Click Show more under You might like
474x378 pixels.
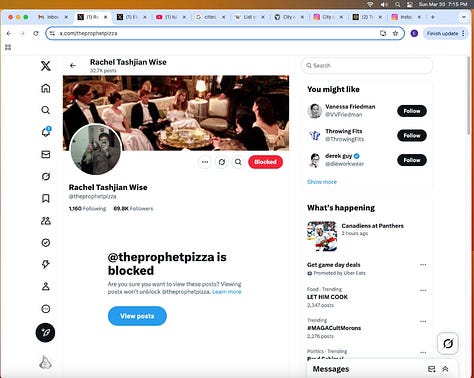tap(322, 182)
